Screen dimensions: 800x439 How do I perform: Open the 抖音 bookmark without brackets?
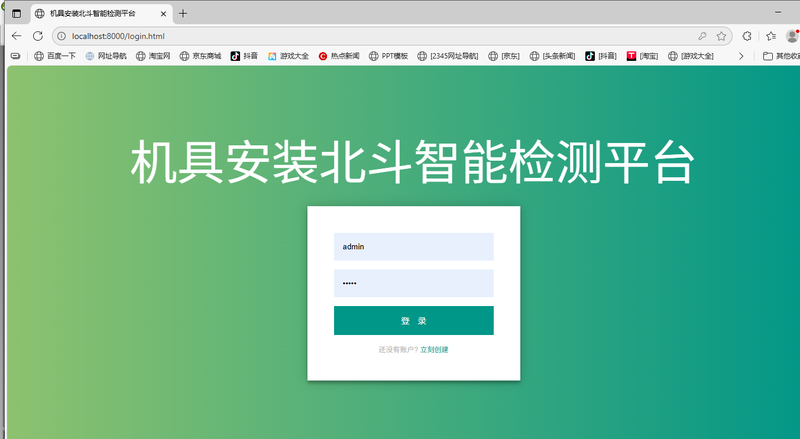click(244, 56)
